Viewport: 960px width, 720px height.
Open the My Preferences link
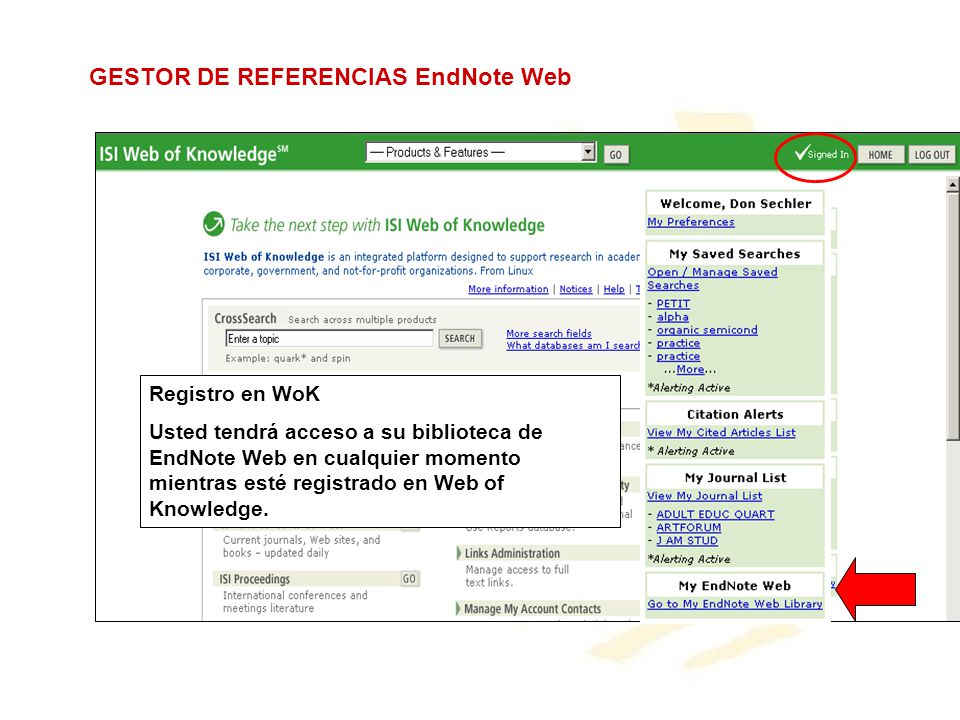[691, 222]
